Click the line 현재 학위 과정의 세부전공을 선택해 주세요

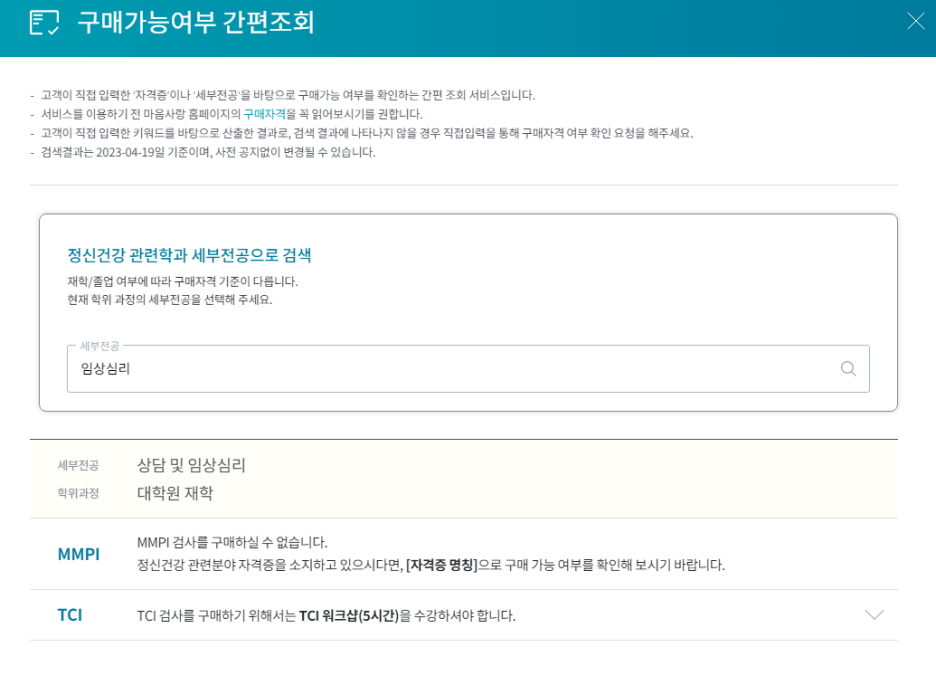point(170,300)
